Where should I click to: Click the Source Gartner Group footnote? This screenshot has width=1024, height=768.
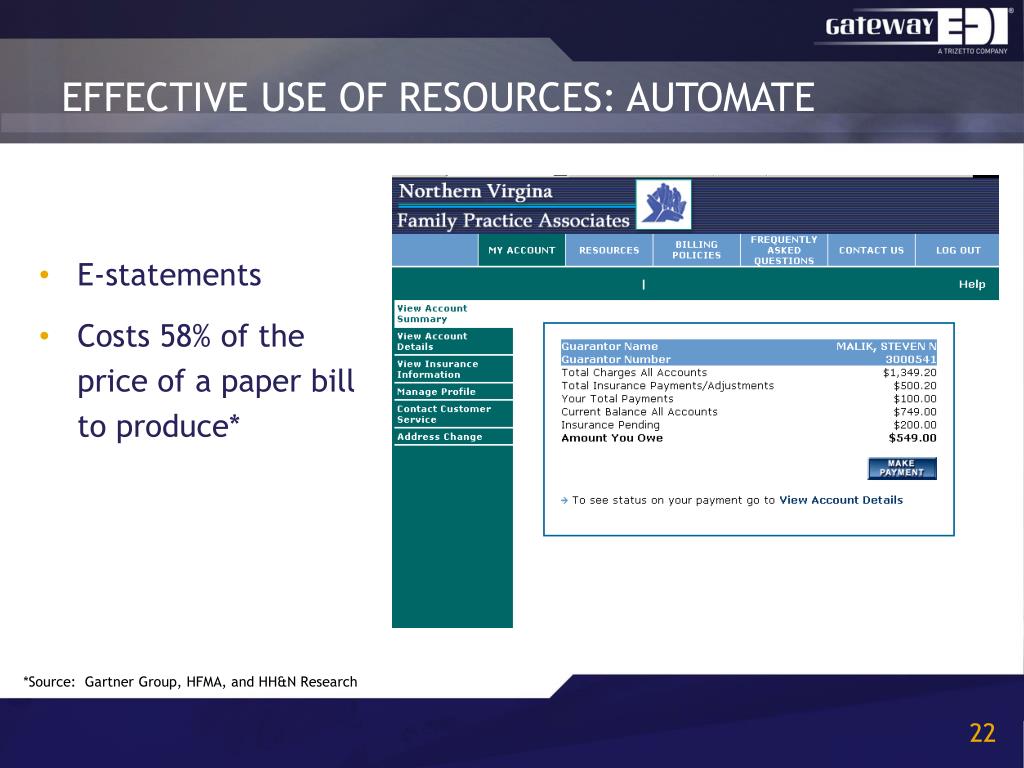pyautogui.click(x=190, y=682)
